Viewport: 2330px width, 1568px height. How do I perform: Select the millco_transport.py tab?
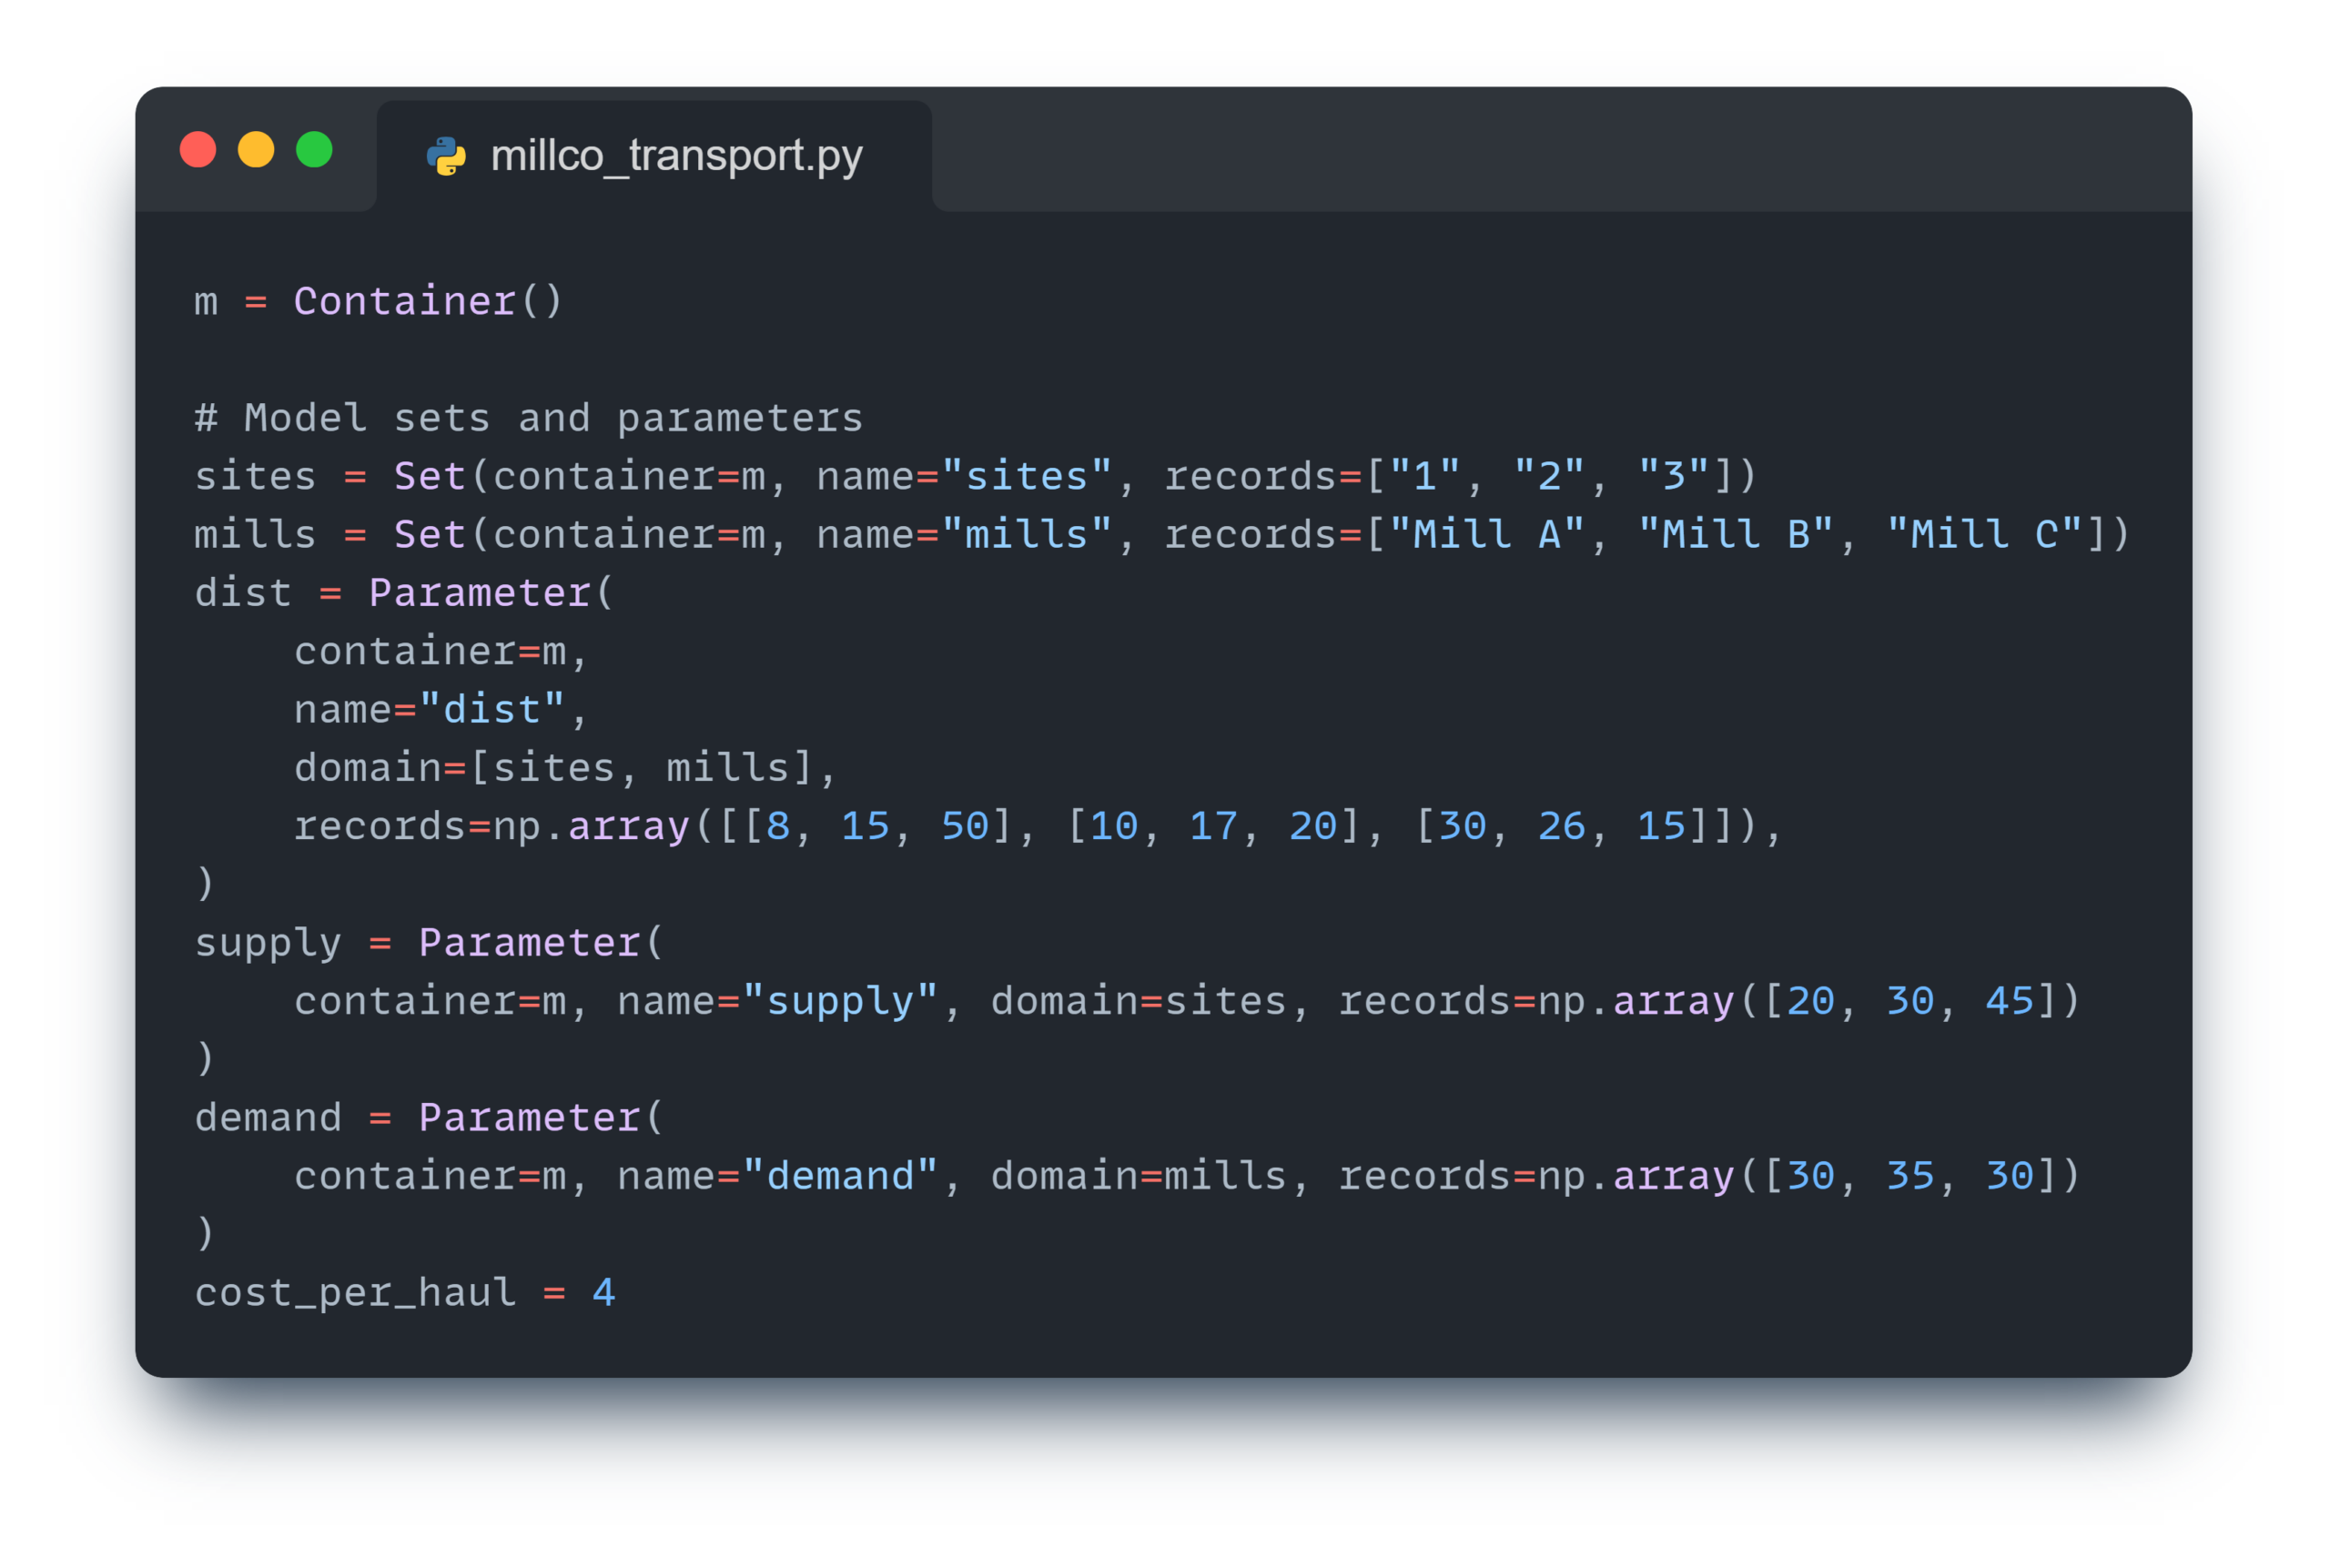tap(654, 156)
